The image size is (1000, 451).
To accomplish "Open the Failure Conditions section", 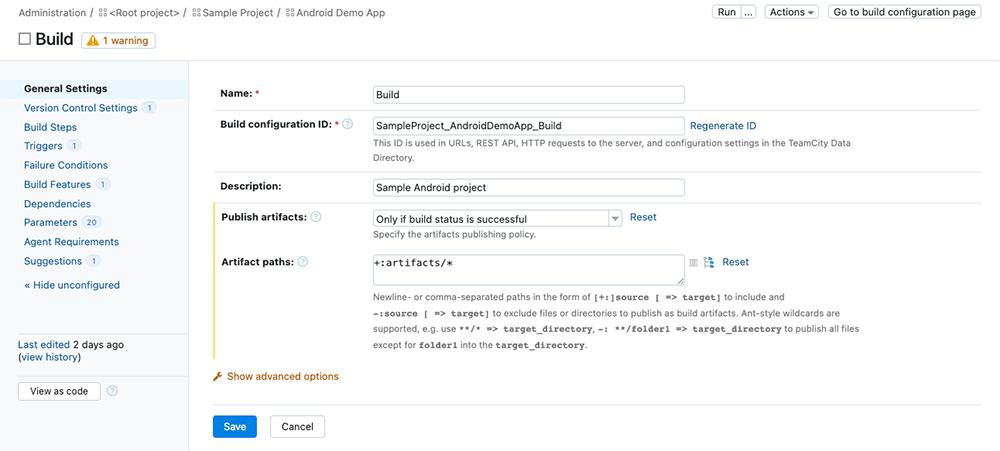I will click(x=66, y=165).
